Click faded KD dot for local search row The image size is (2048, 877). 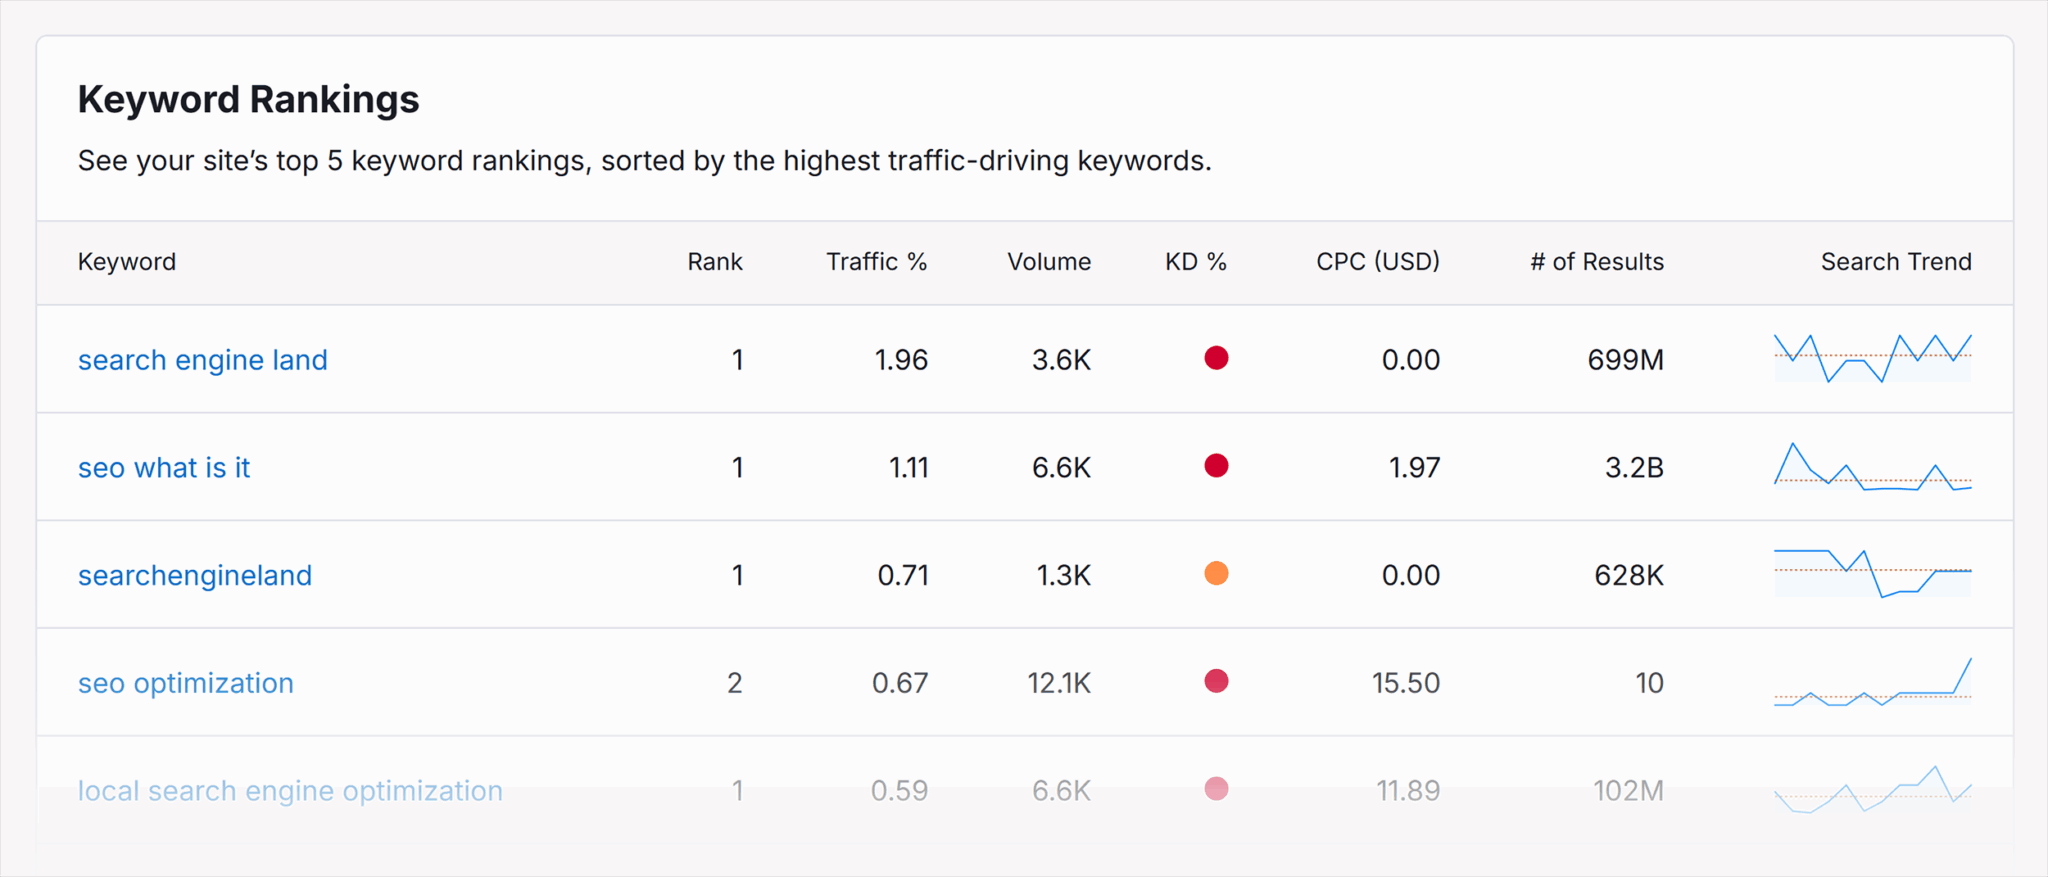[1216, 789]
